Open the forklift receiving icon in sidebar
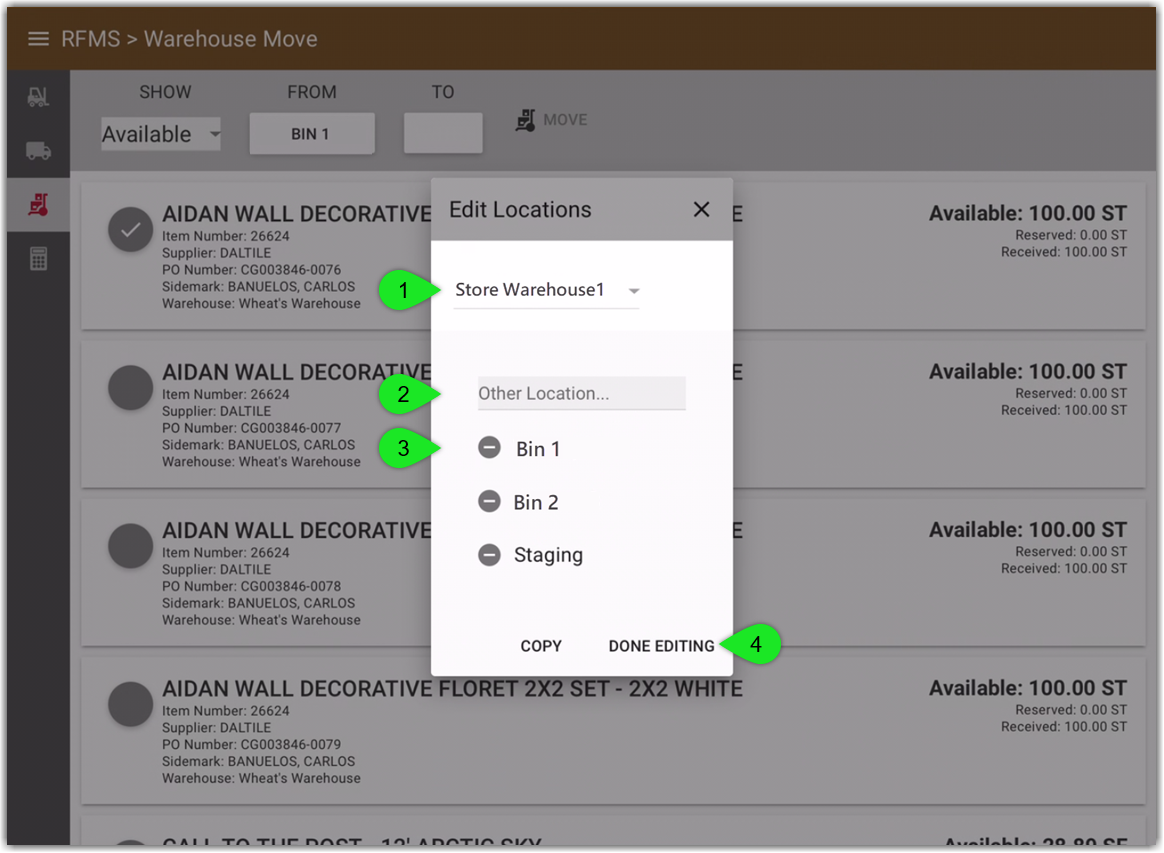 point(38,97)
